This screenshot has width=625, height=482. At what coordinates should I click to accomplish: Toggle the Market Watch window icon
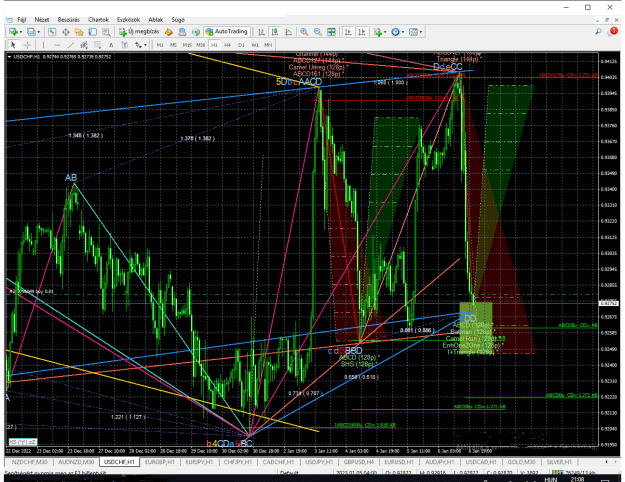[52, 32]
